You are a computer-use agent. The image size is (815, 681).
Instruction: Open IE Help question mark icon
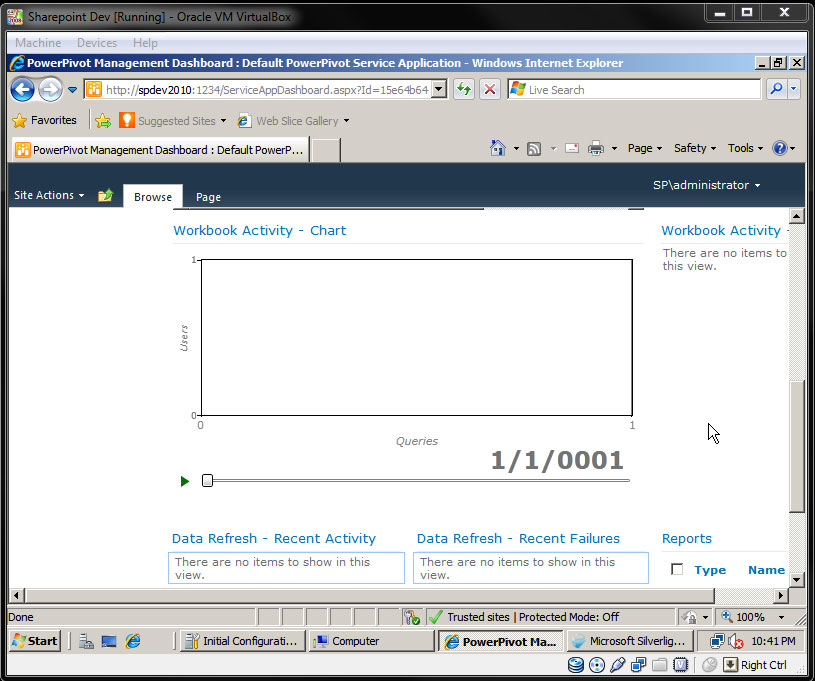click(x=780, y=148)
